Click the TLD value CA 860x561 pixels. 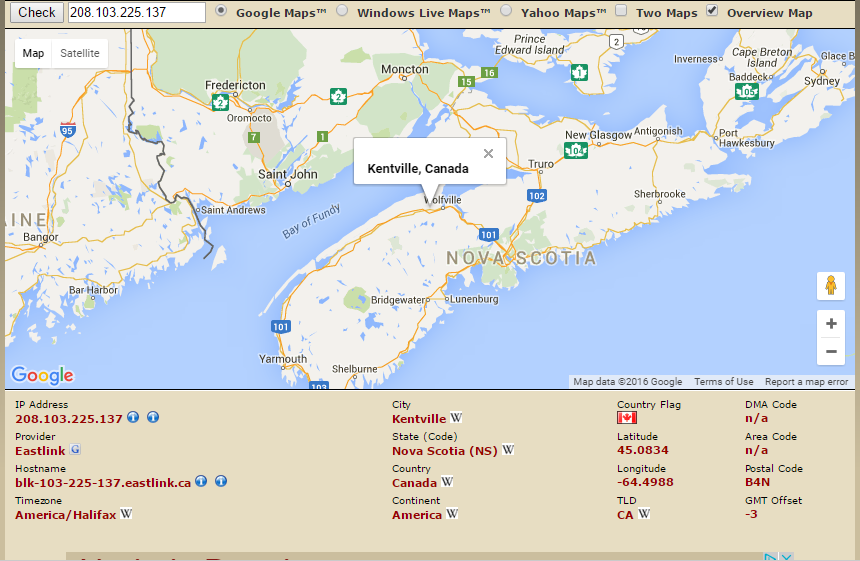[x=625, y=515]
